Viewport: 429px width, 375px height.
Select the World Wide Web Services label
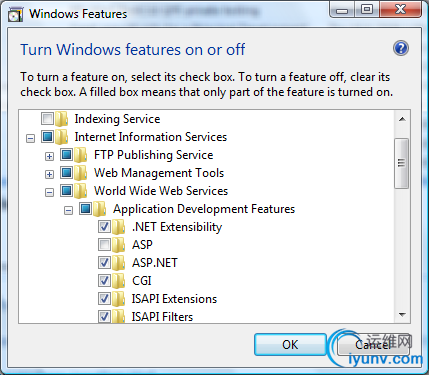coord(161,191)
